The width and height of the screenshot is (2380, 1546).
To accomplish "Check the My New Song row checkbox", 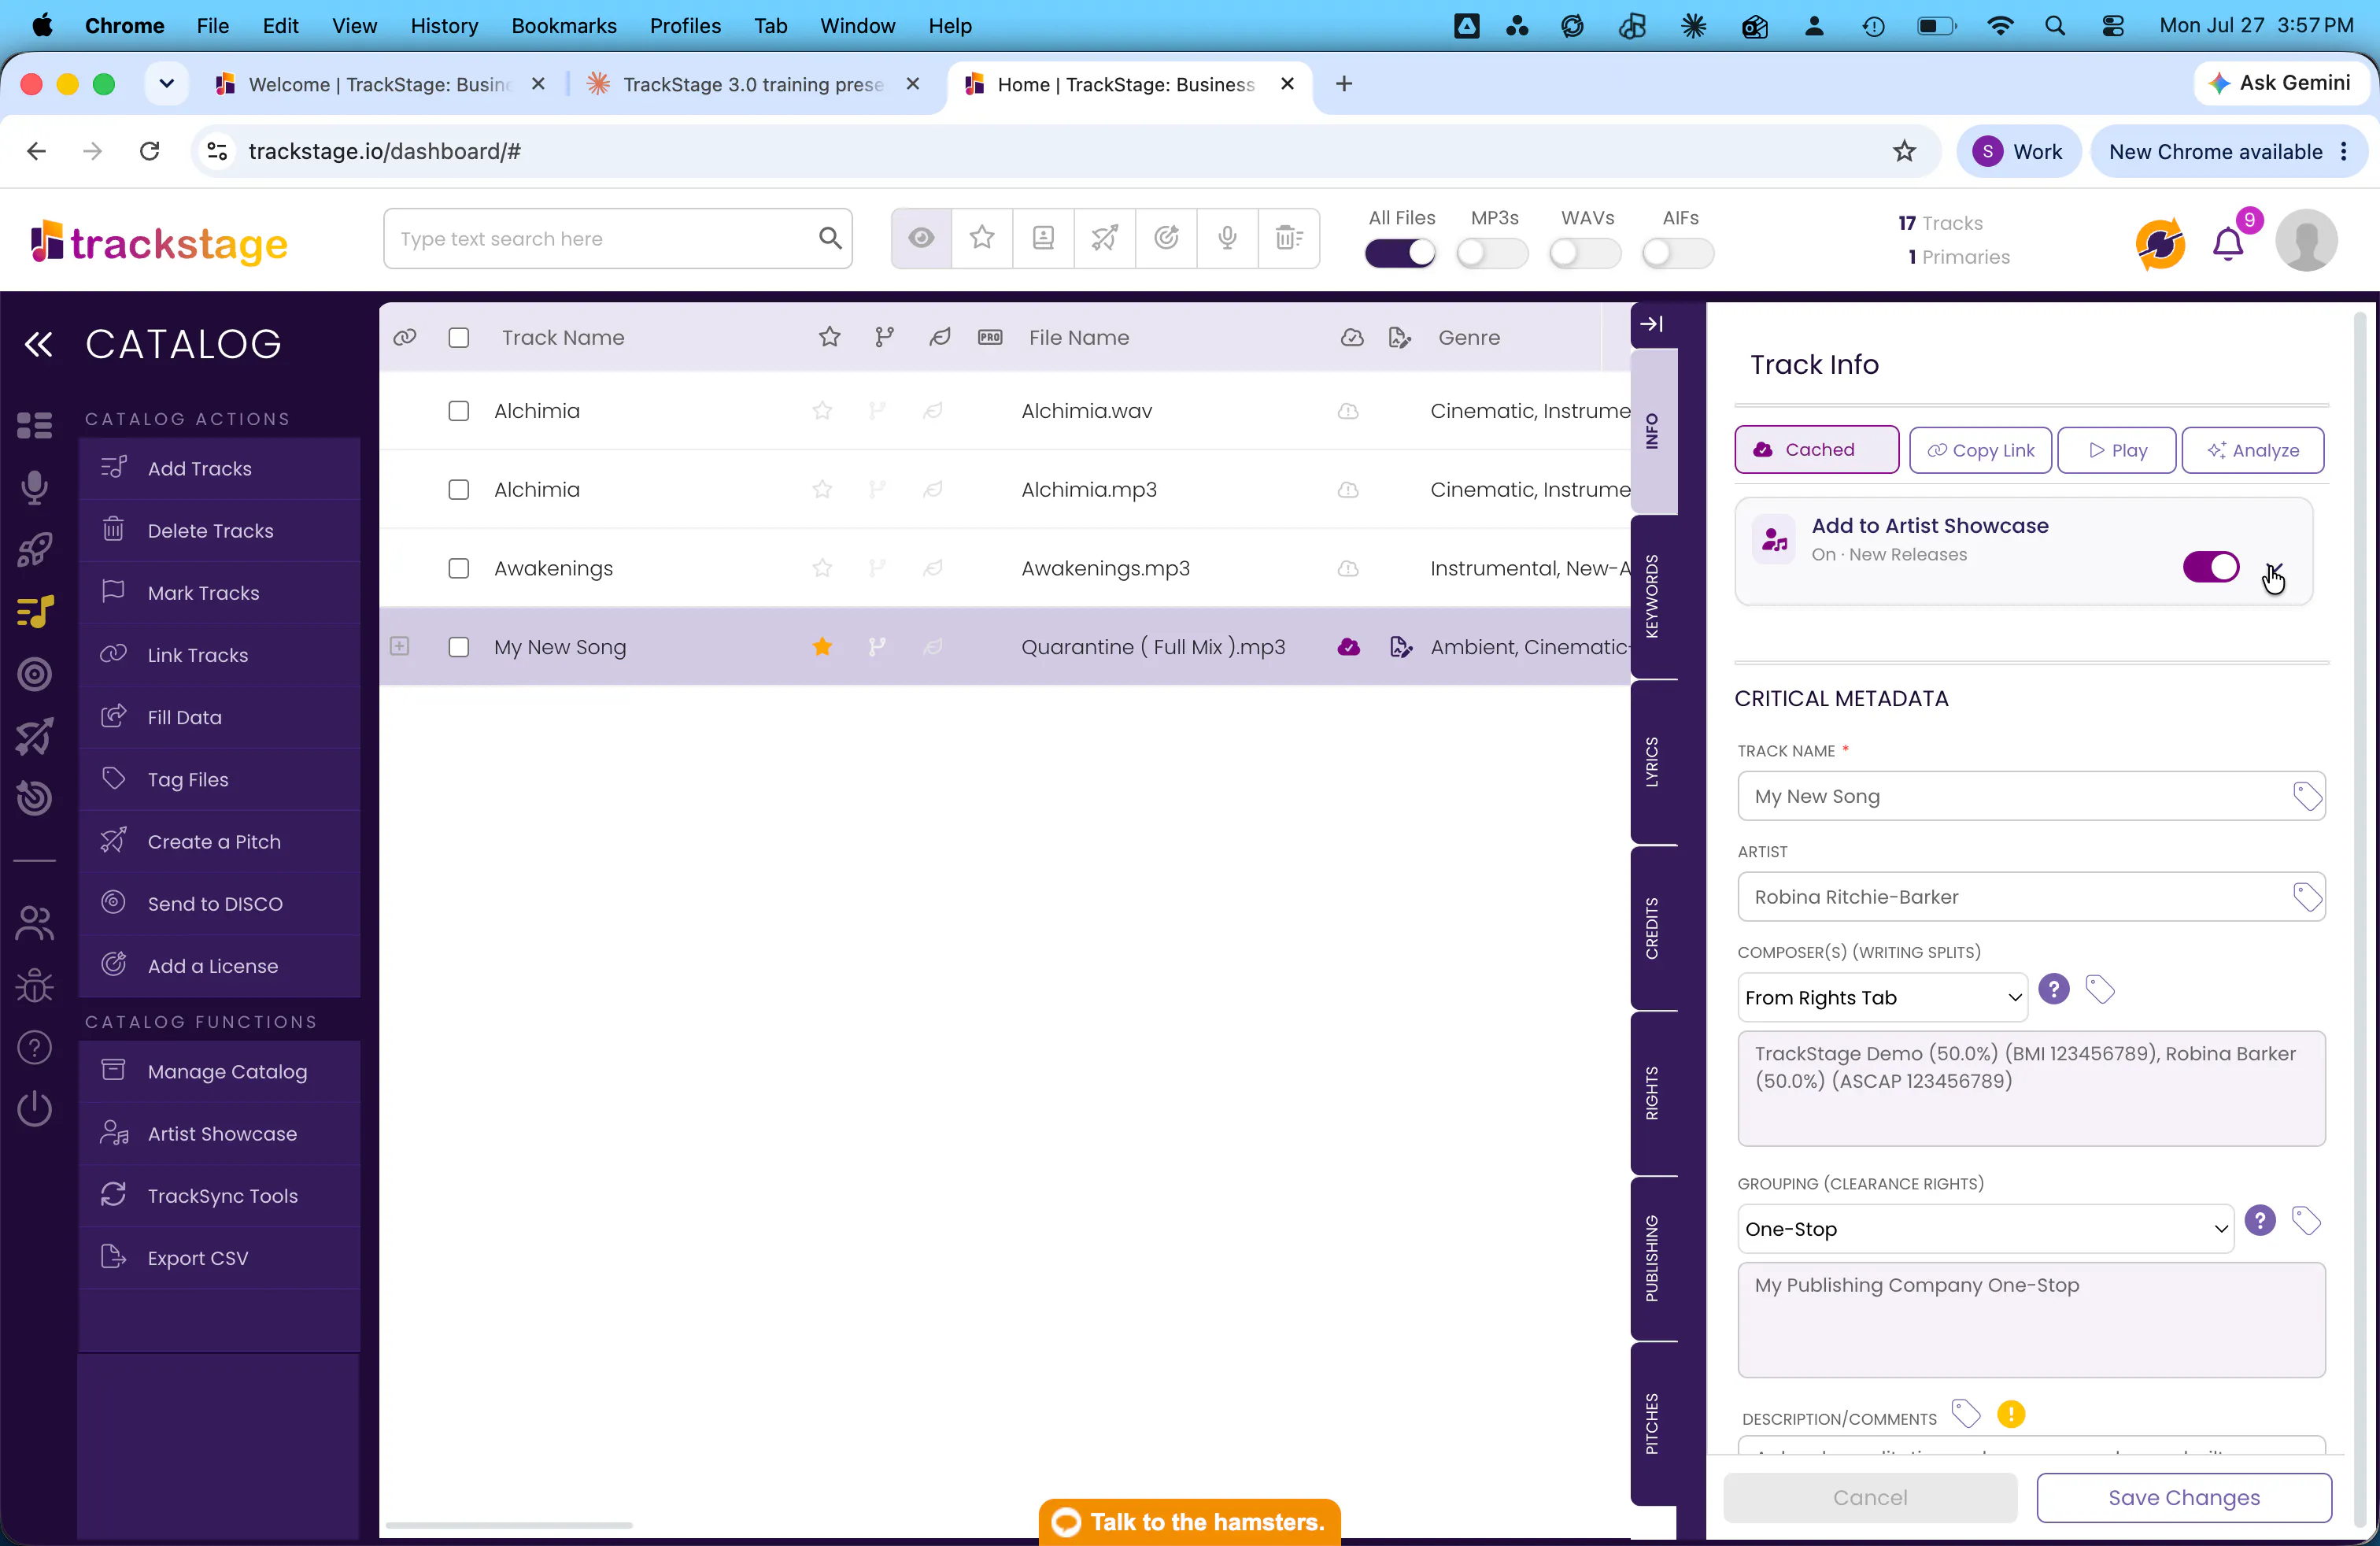I will click(x=459, y=647).
